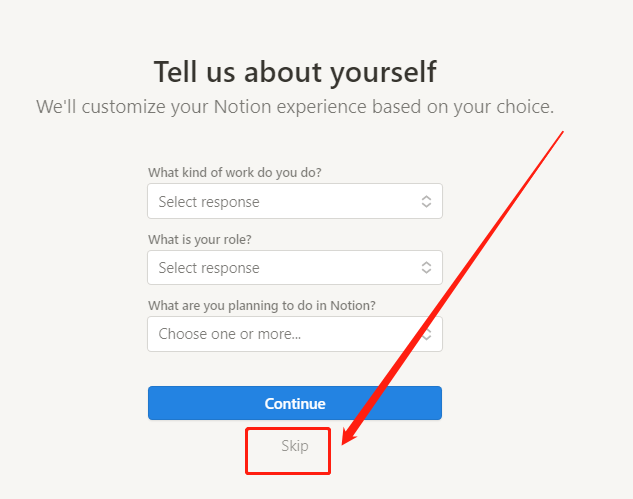
Task: Click the "What is your role?" label
Action: click(199, 239)
